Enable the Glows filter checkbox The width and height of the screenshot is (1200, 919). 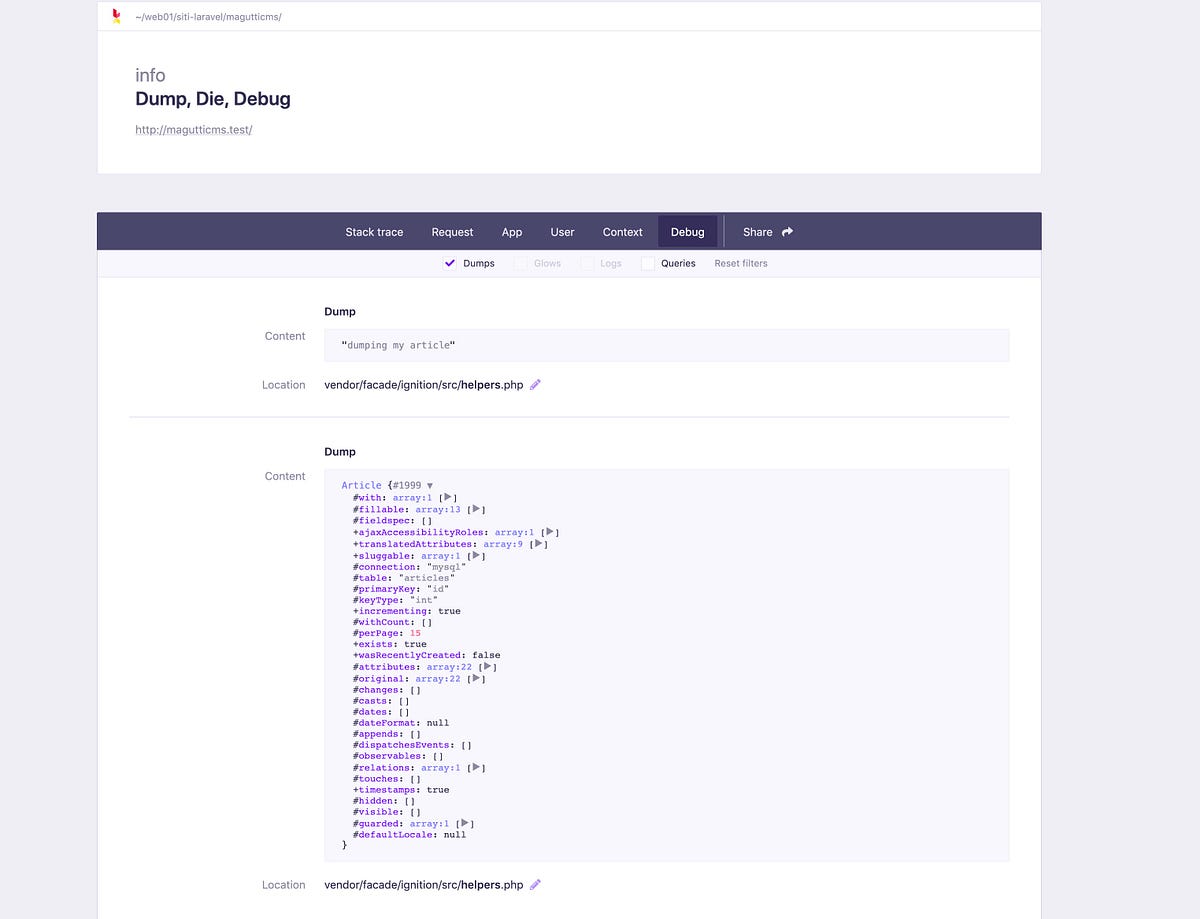point(520,263)
